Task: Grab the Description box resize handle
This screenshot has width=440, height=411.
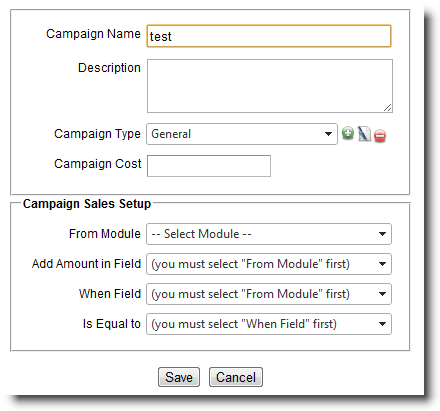Action: tap(388, 108)
